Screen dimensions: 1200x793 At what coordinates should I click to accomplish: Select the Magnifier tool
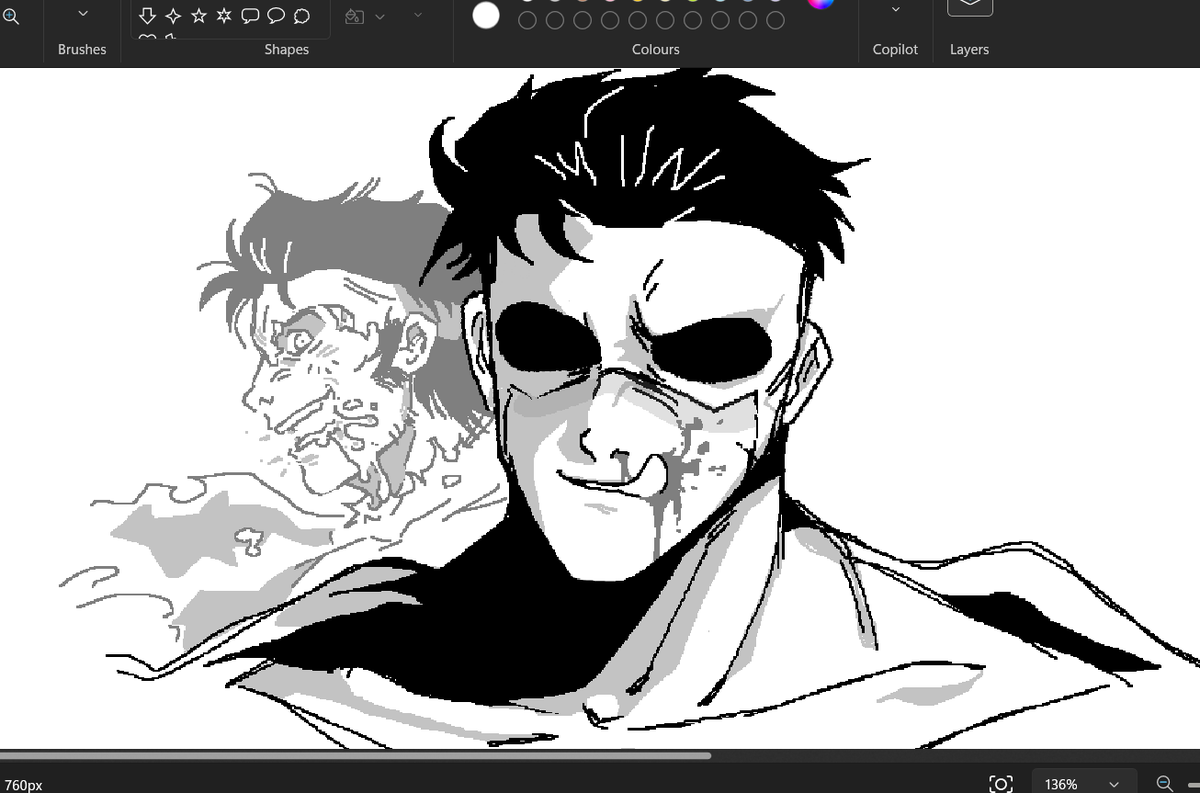coord(10,17)
